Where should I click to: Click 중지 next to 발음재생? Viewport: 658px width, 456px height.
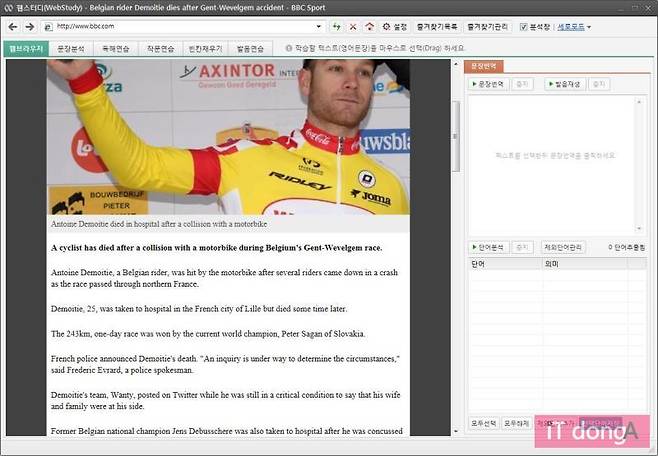click(x=599, y=84)
